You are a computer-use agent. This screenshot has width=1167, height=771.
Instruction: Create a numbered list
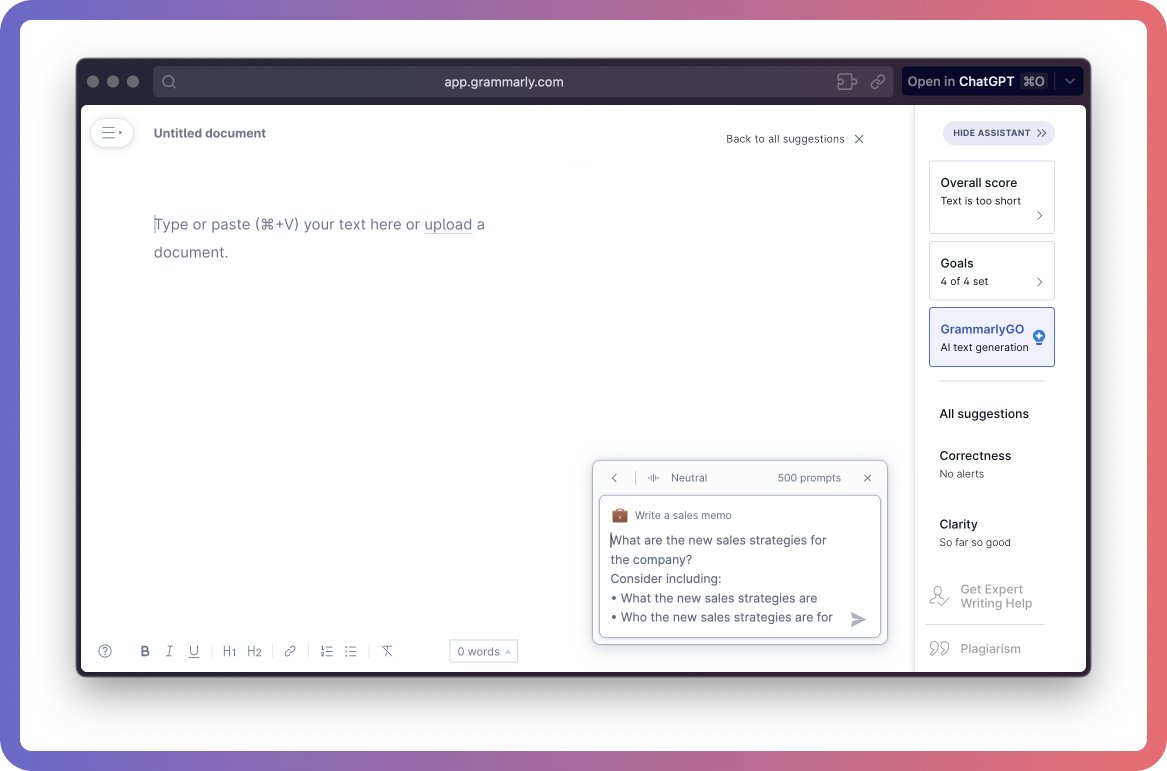326,651
